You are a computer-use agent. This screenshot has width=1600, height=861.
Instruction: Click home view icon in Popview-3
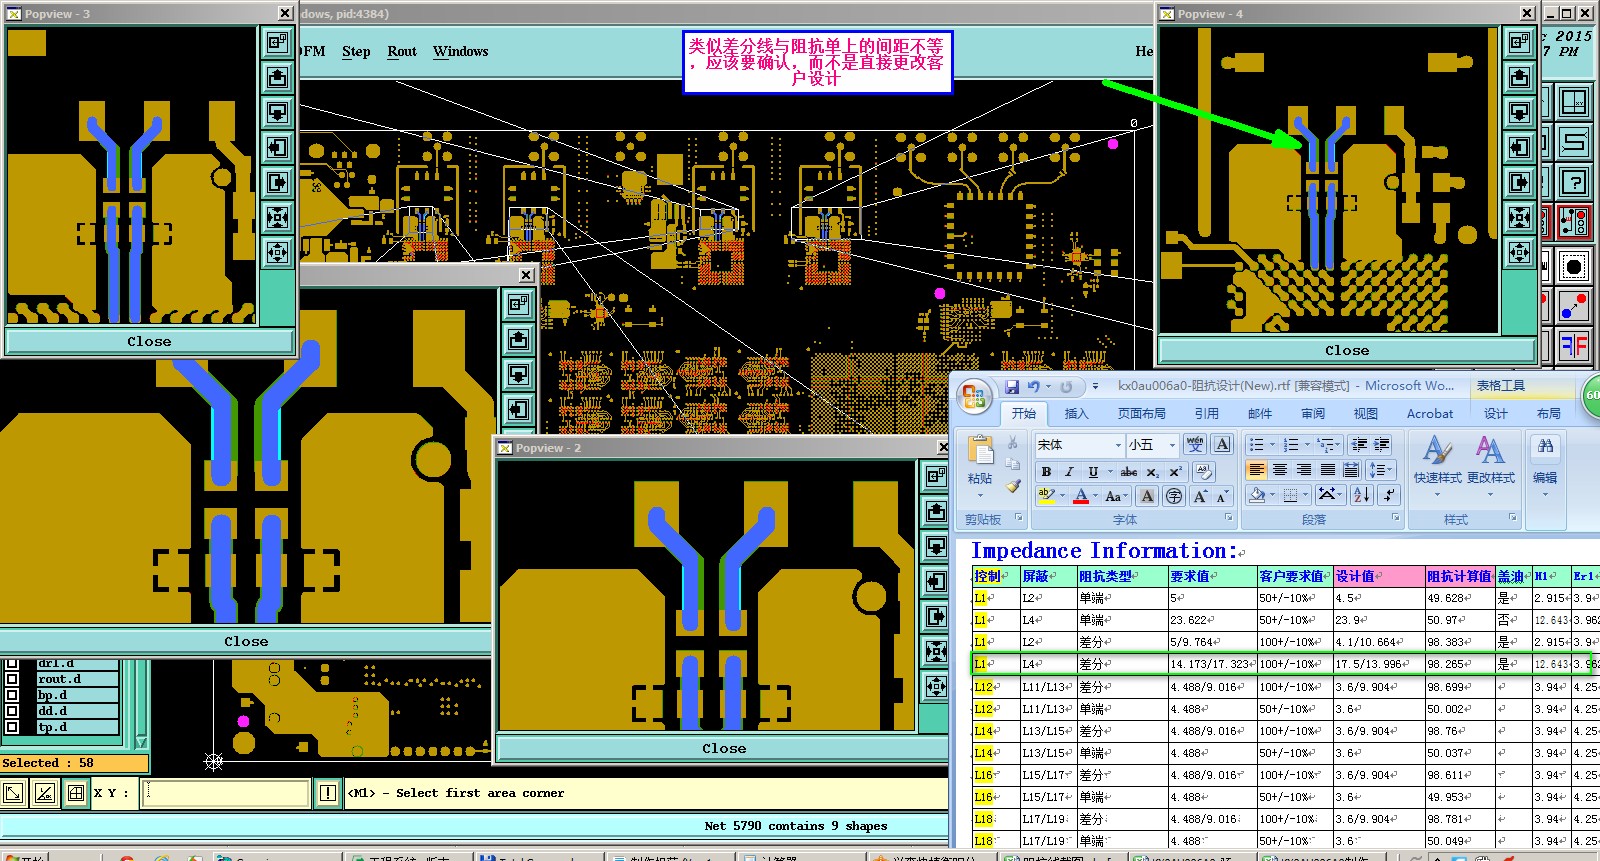[x=277, y=42]
